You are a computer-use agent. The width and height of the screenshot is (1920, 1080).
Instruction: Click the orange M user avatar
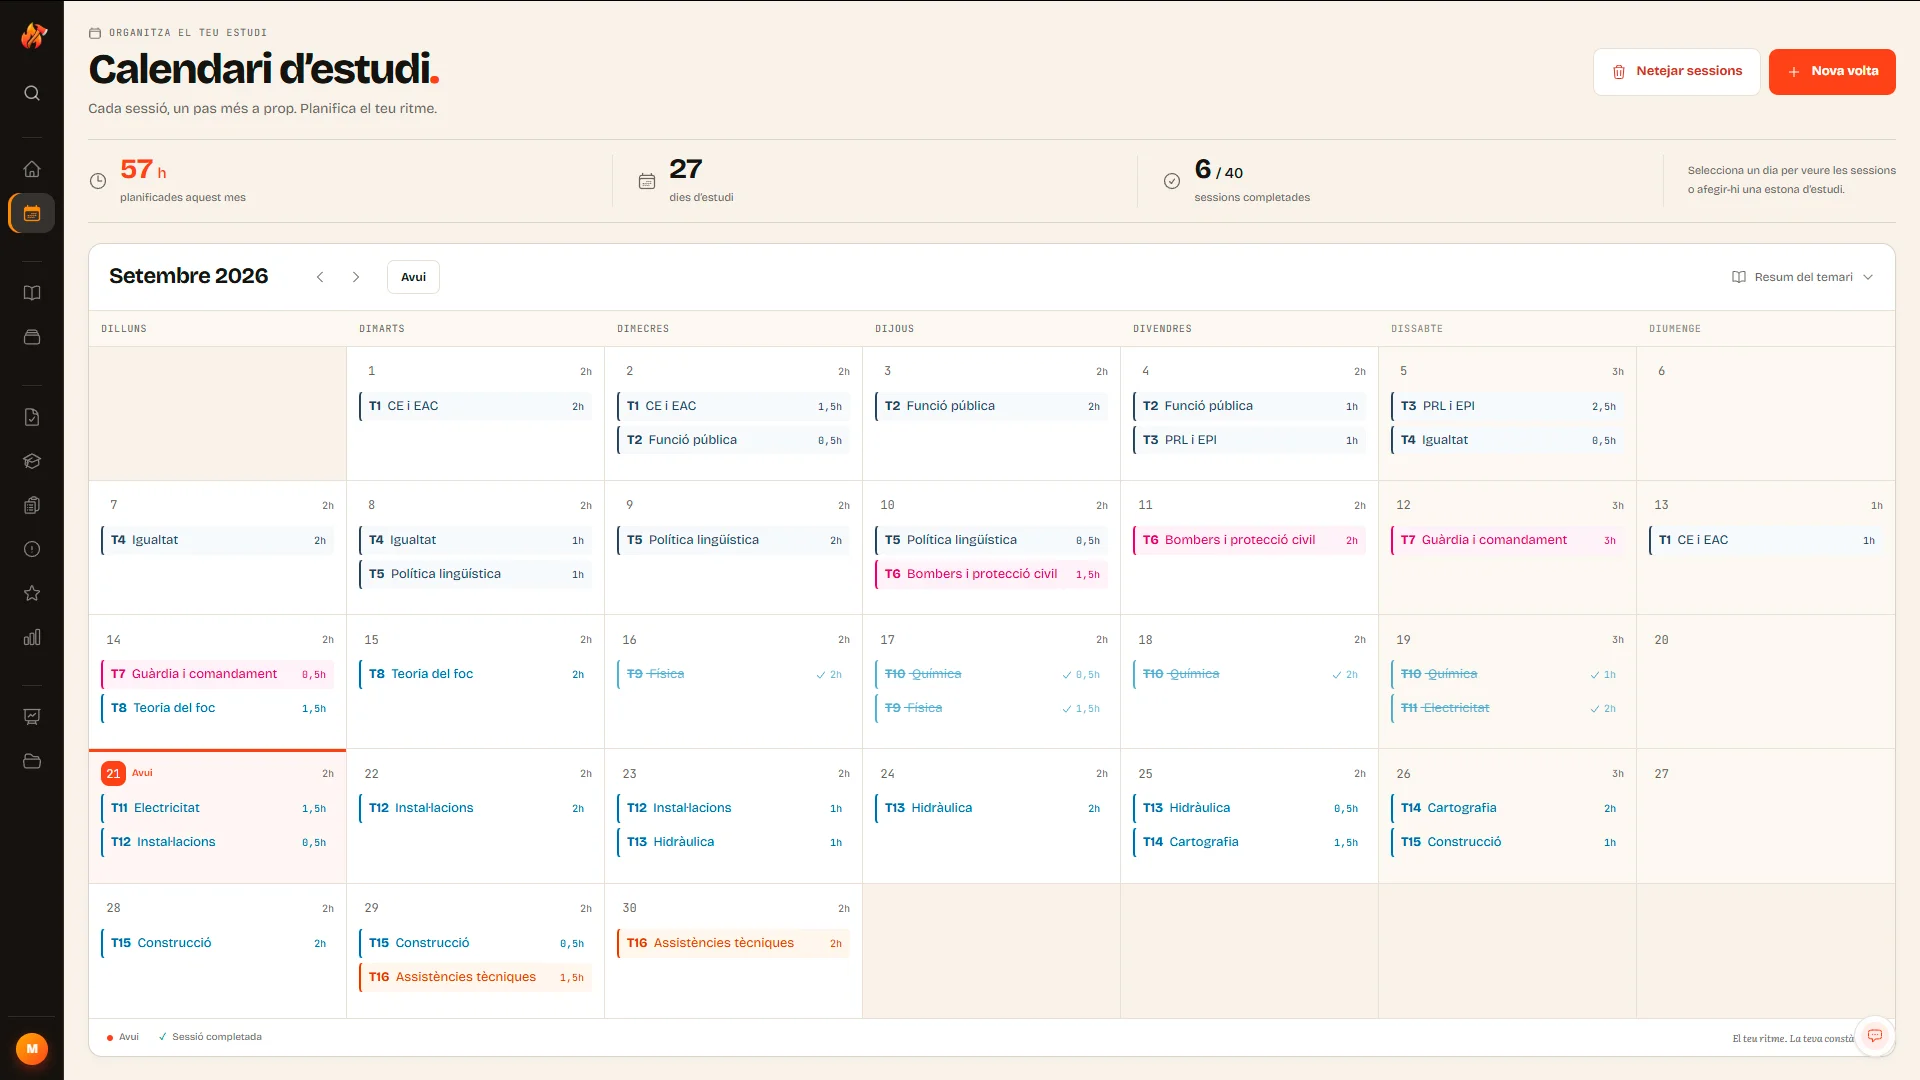[x=32, y=1049]
